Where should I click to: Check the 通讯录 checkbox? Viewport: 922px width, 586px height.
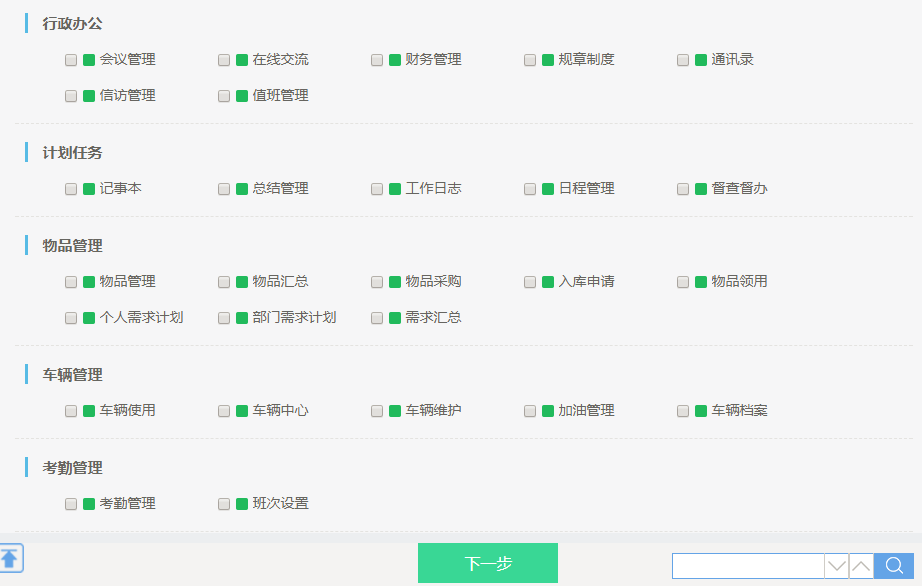(x=683, y=60)
